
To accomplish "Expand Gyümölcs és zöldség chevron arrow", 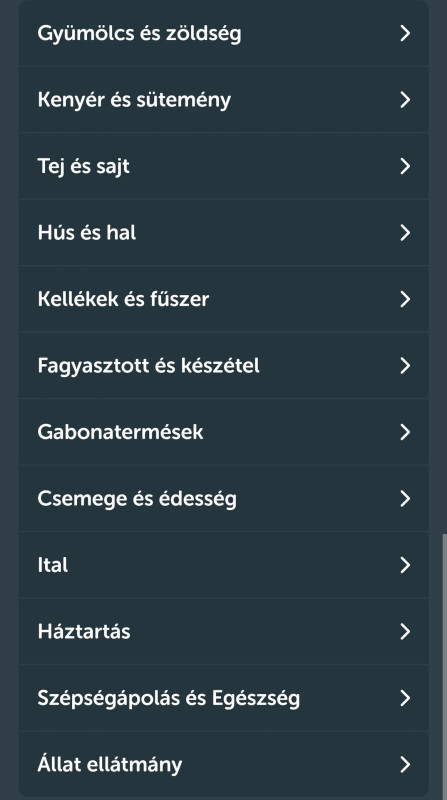I will pyautogui.click(x=405, y=33).
